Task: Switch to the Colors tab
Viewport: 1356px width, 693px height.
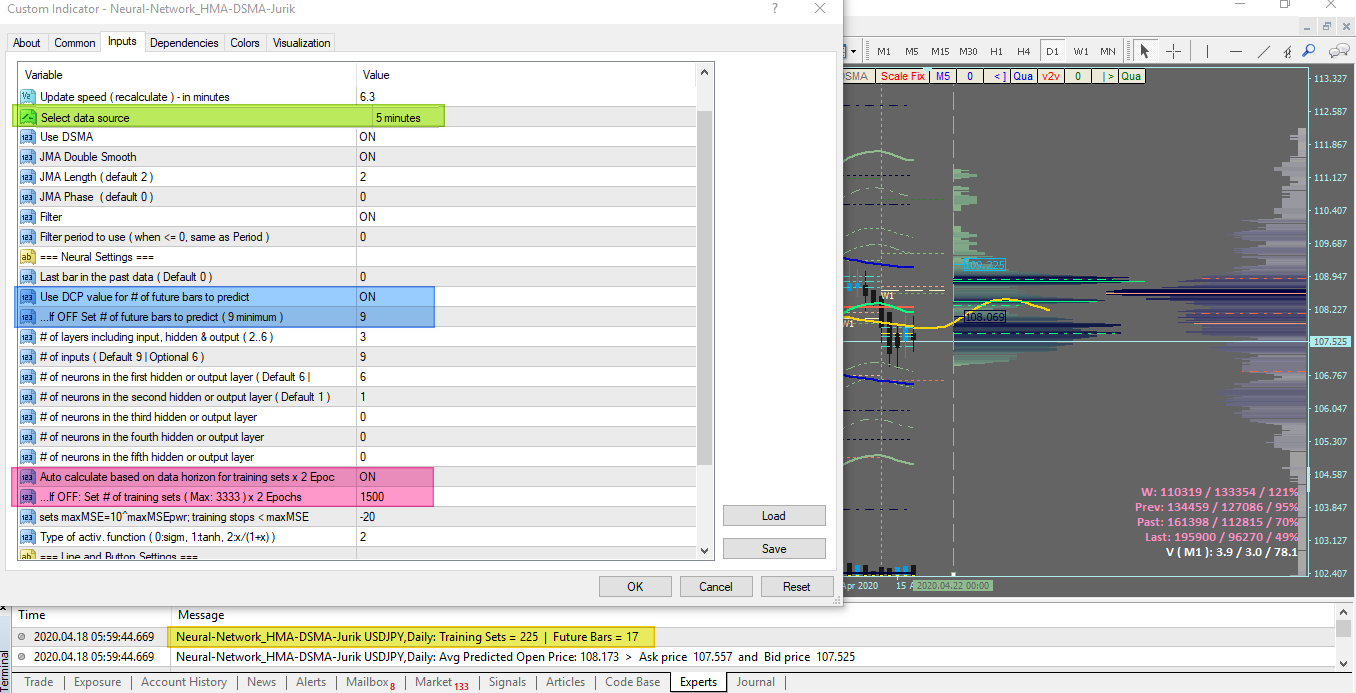Action: click(x=245, y=43)
